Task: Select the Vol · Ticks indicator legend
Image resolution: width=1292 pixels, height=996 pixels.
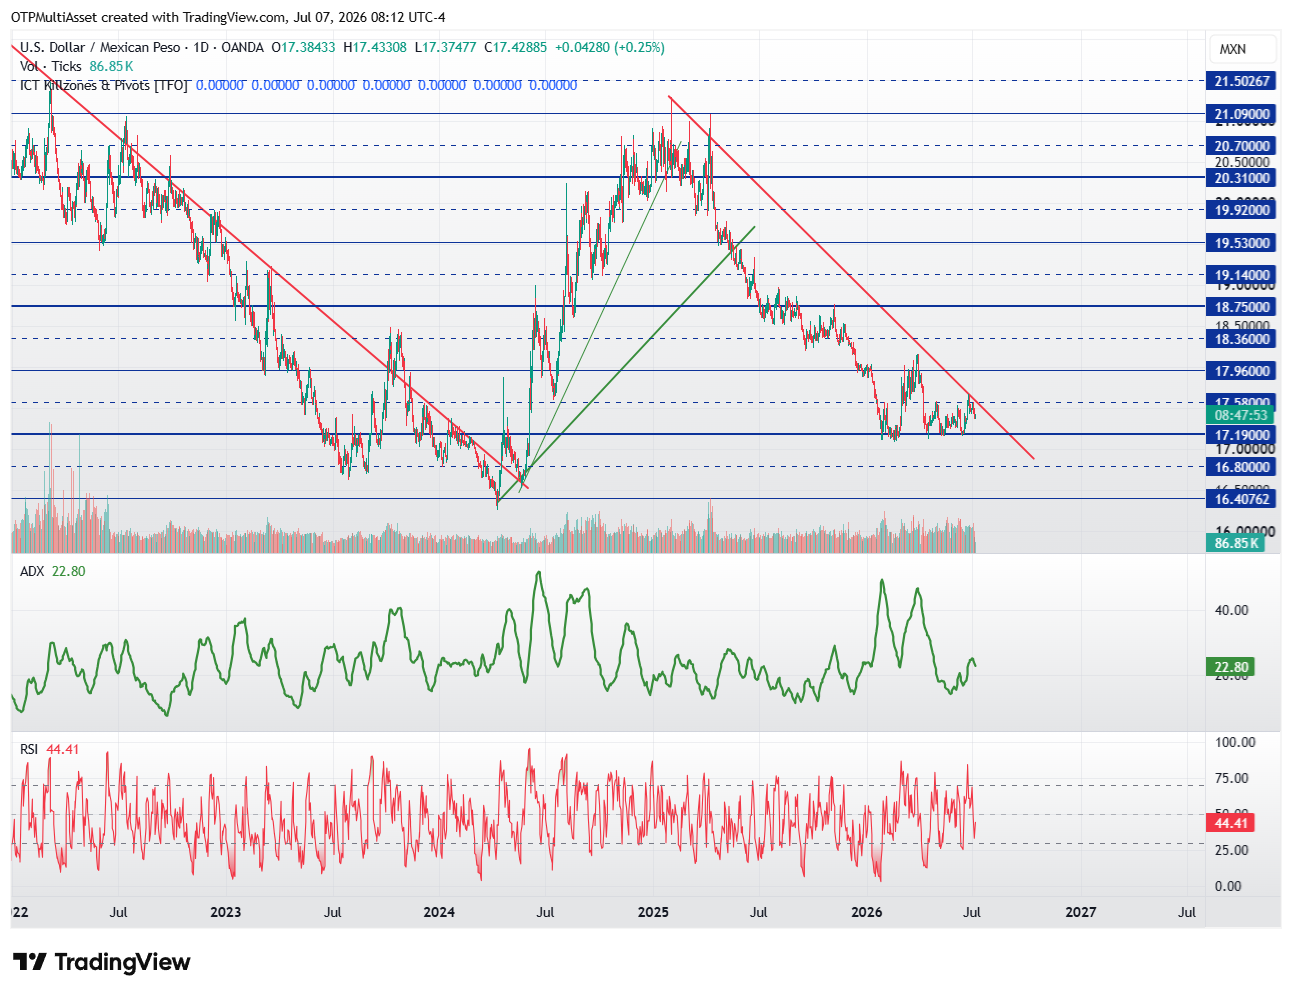Action: (51, 66)
